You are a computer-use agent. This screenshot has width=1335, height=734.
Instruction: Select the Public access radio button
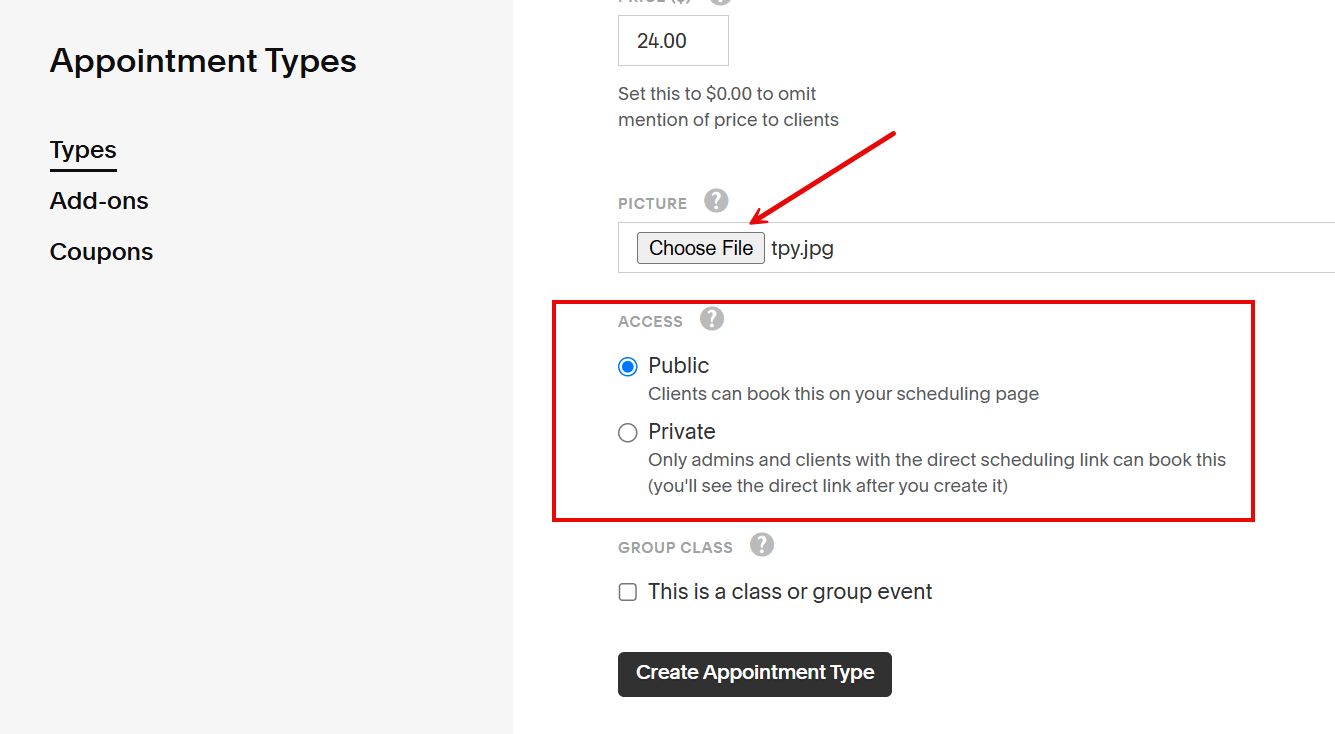(x=627, y=366)
